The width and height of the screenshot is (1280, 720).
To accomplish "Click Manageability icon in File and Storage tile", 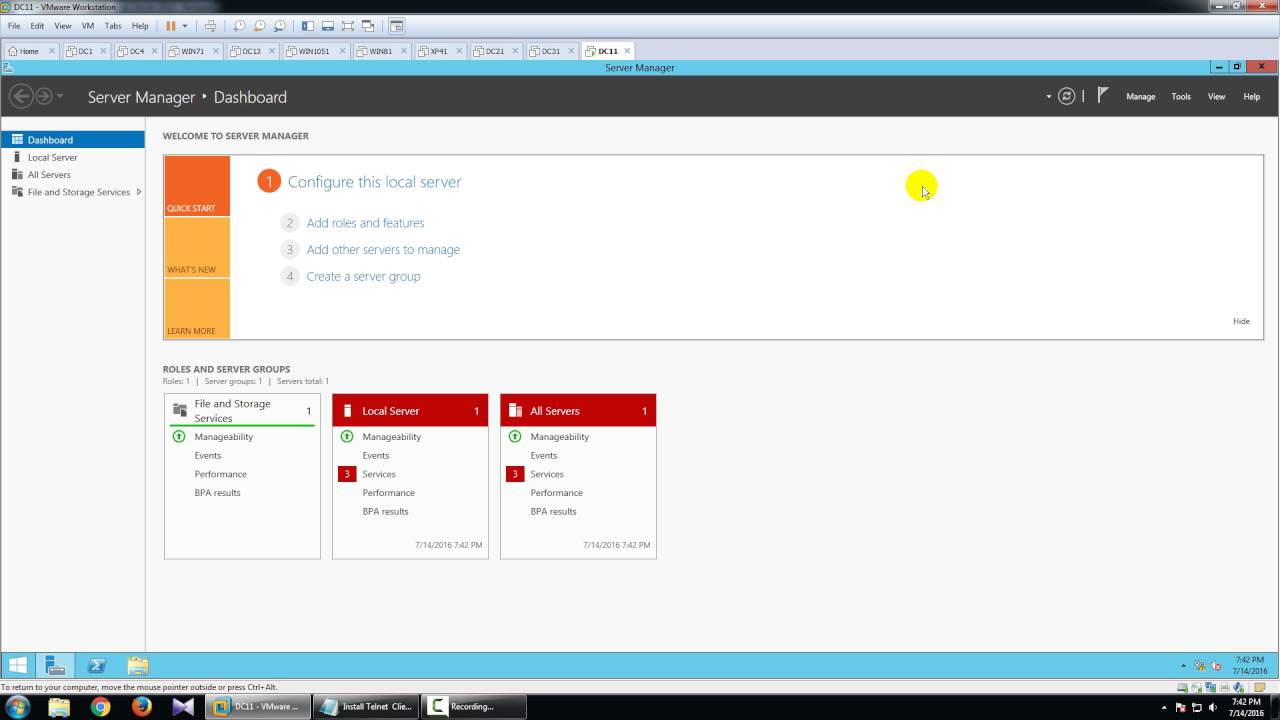I will tap(179, 437).
